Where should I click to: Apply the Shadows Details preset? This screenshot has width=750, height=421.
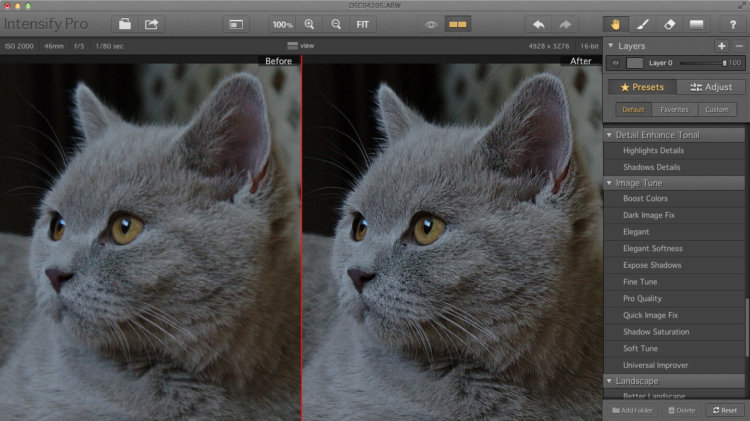(674, 167)
